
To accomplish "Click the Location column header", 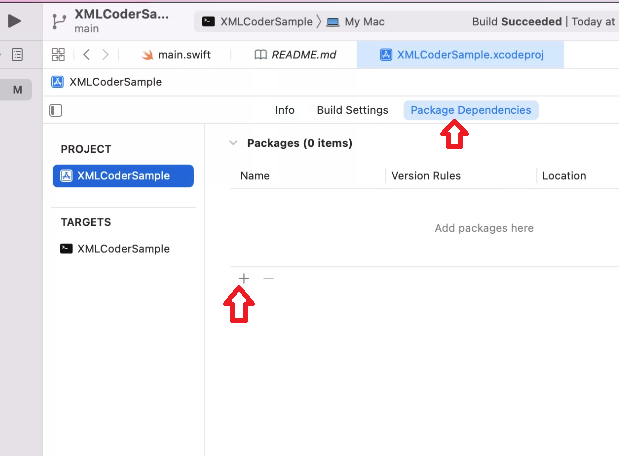I will pyautogui.click(x=564, y=176).
